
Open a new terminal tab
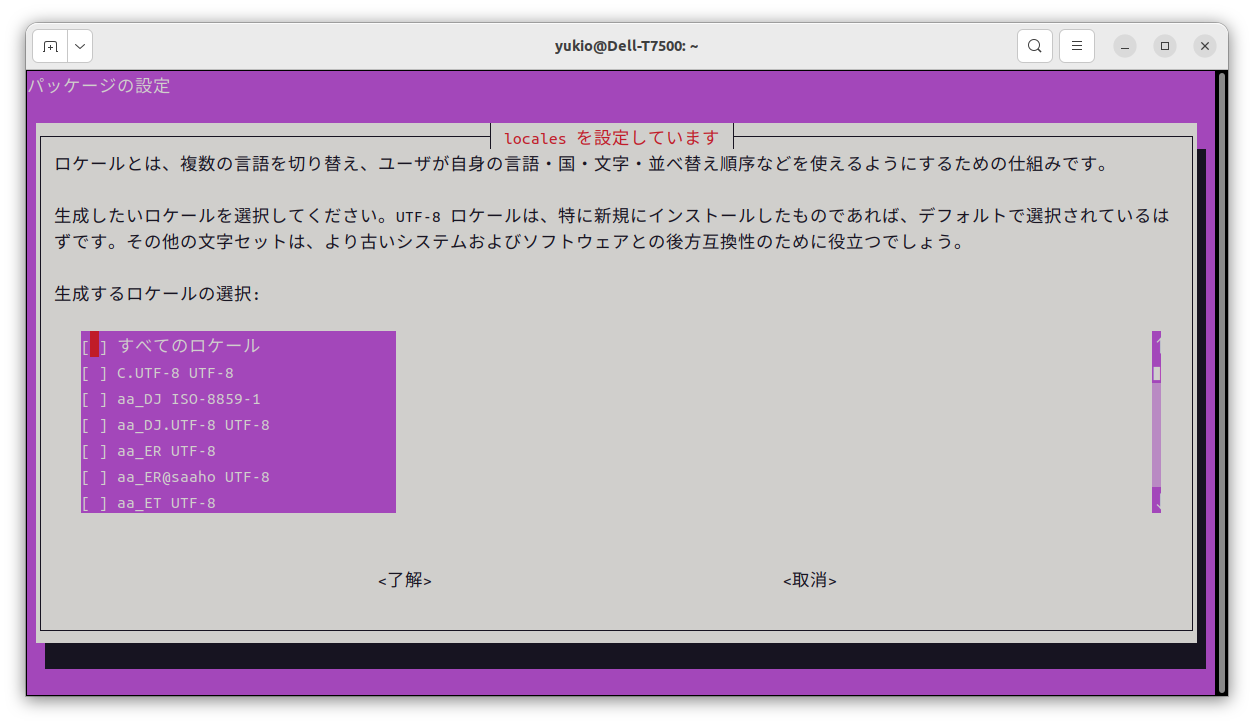50,45
